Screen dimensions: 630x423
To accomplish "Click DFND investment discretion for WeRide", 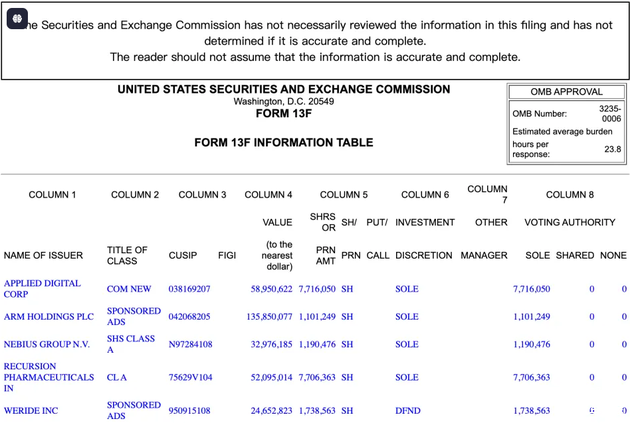I will 407,411.
